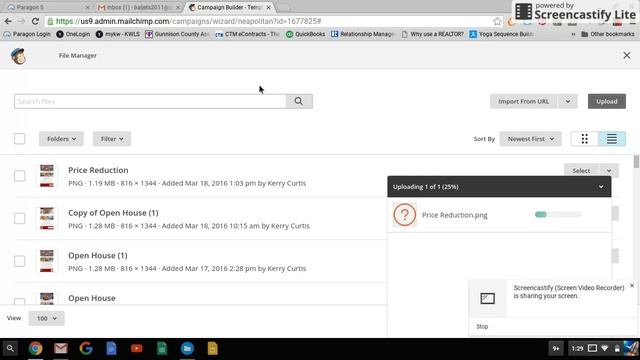Click the question mark icon for Price Reduction.png
Screen dimensions: 640x360
tap(404, 215)
